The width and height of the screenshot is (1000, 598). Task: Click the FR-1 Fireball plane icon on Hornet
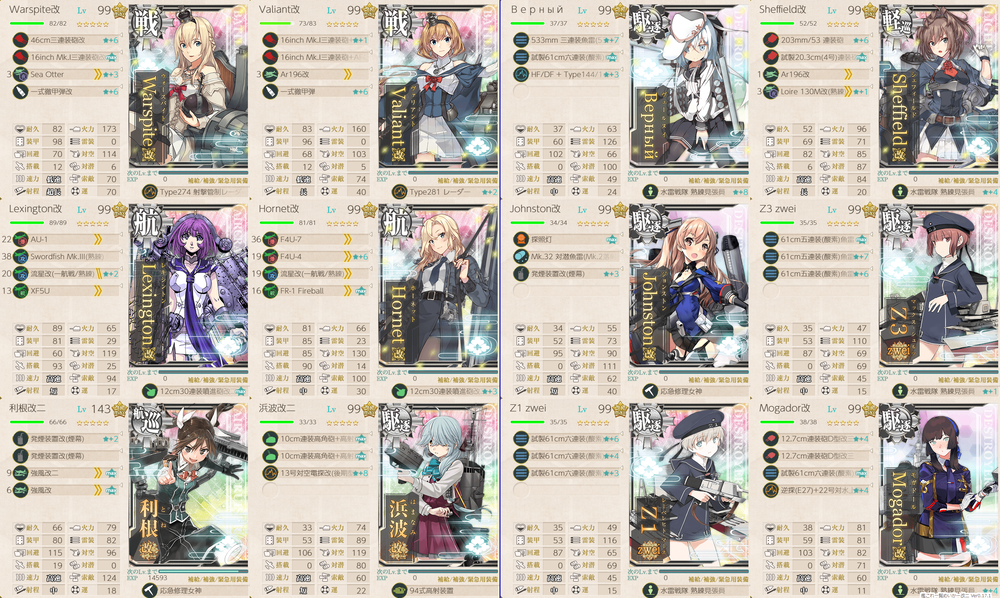point(270,291)
